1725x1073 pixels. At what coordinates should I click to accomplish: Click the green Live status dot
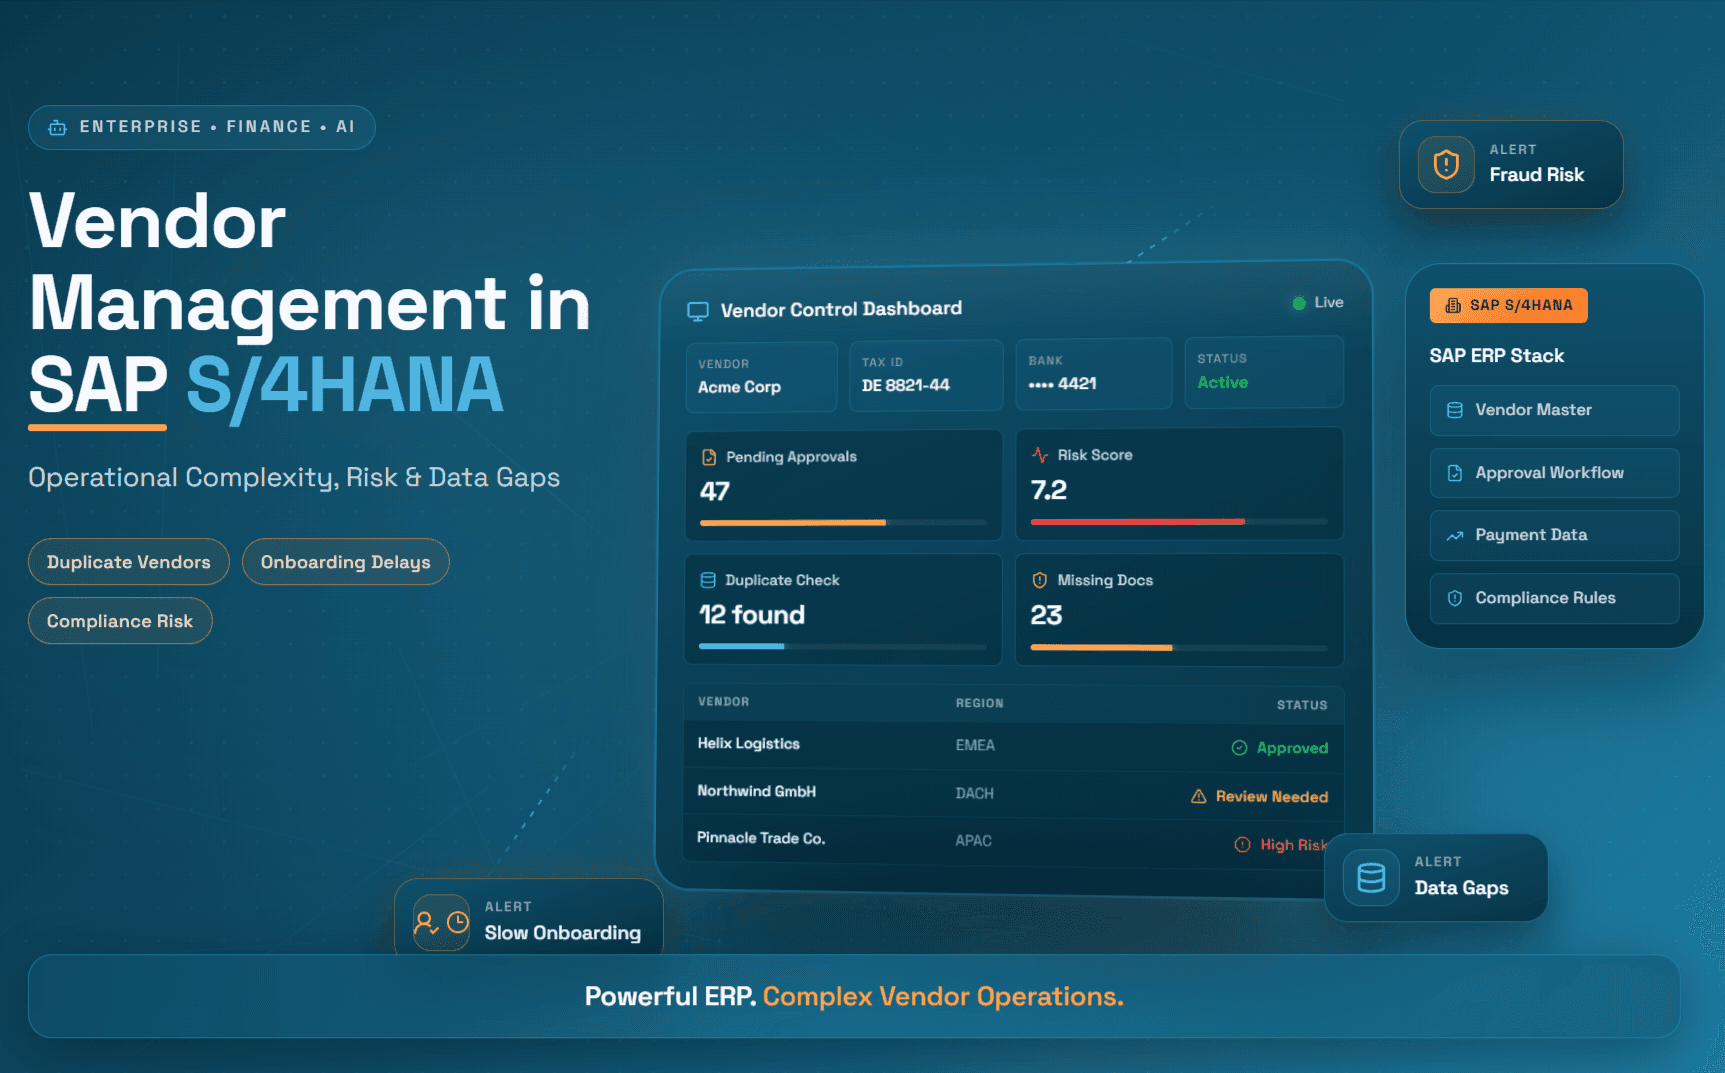(1299, 303)
